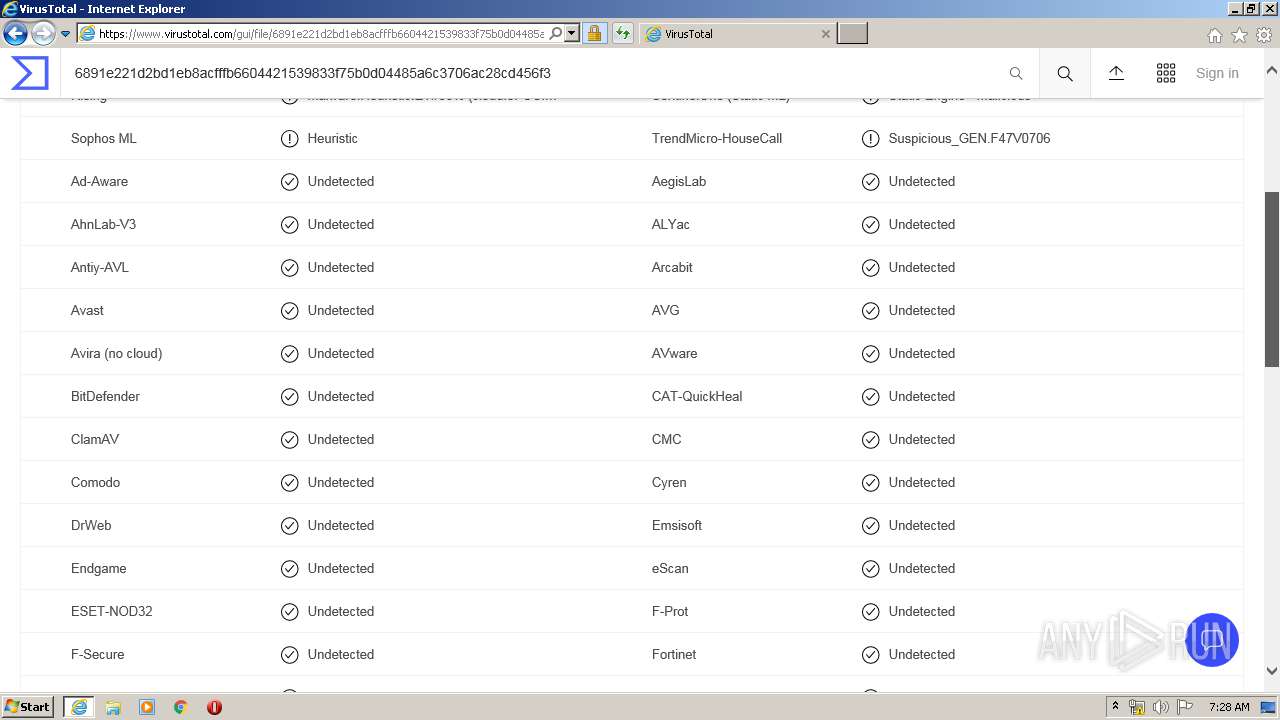Click the F-Prot engine name
This screenshot has width=1280, height=720.
pyautogui.click(x=670, y=611)
